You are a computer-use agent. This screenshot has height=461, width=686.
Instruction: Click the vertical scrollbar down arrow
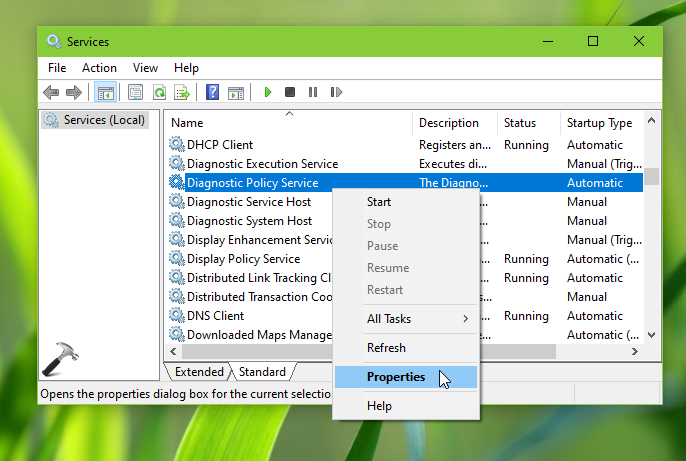(651, 336)
